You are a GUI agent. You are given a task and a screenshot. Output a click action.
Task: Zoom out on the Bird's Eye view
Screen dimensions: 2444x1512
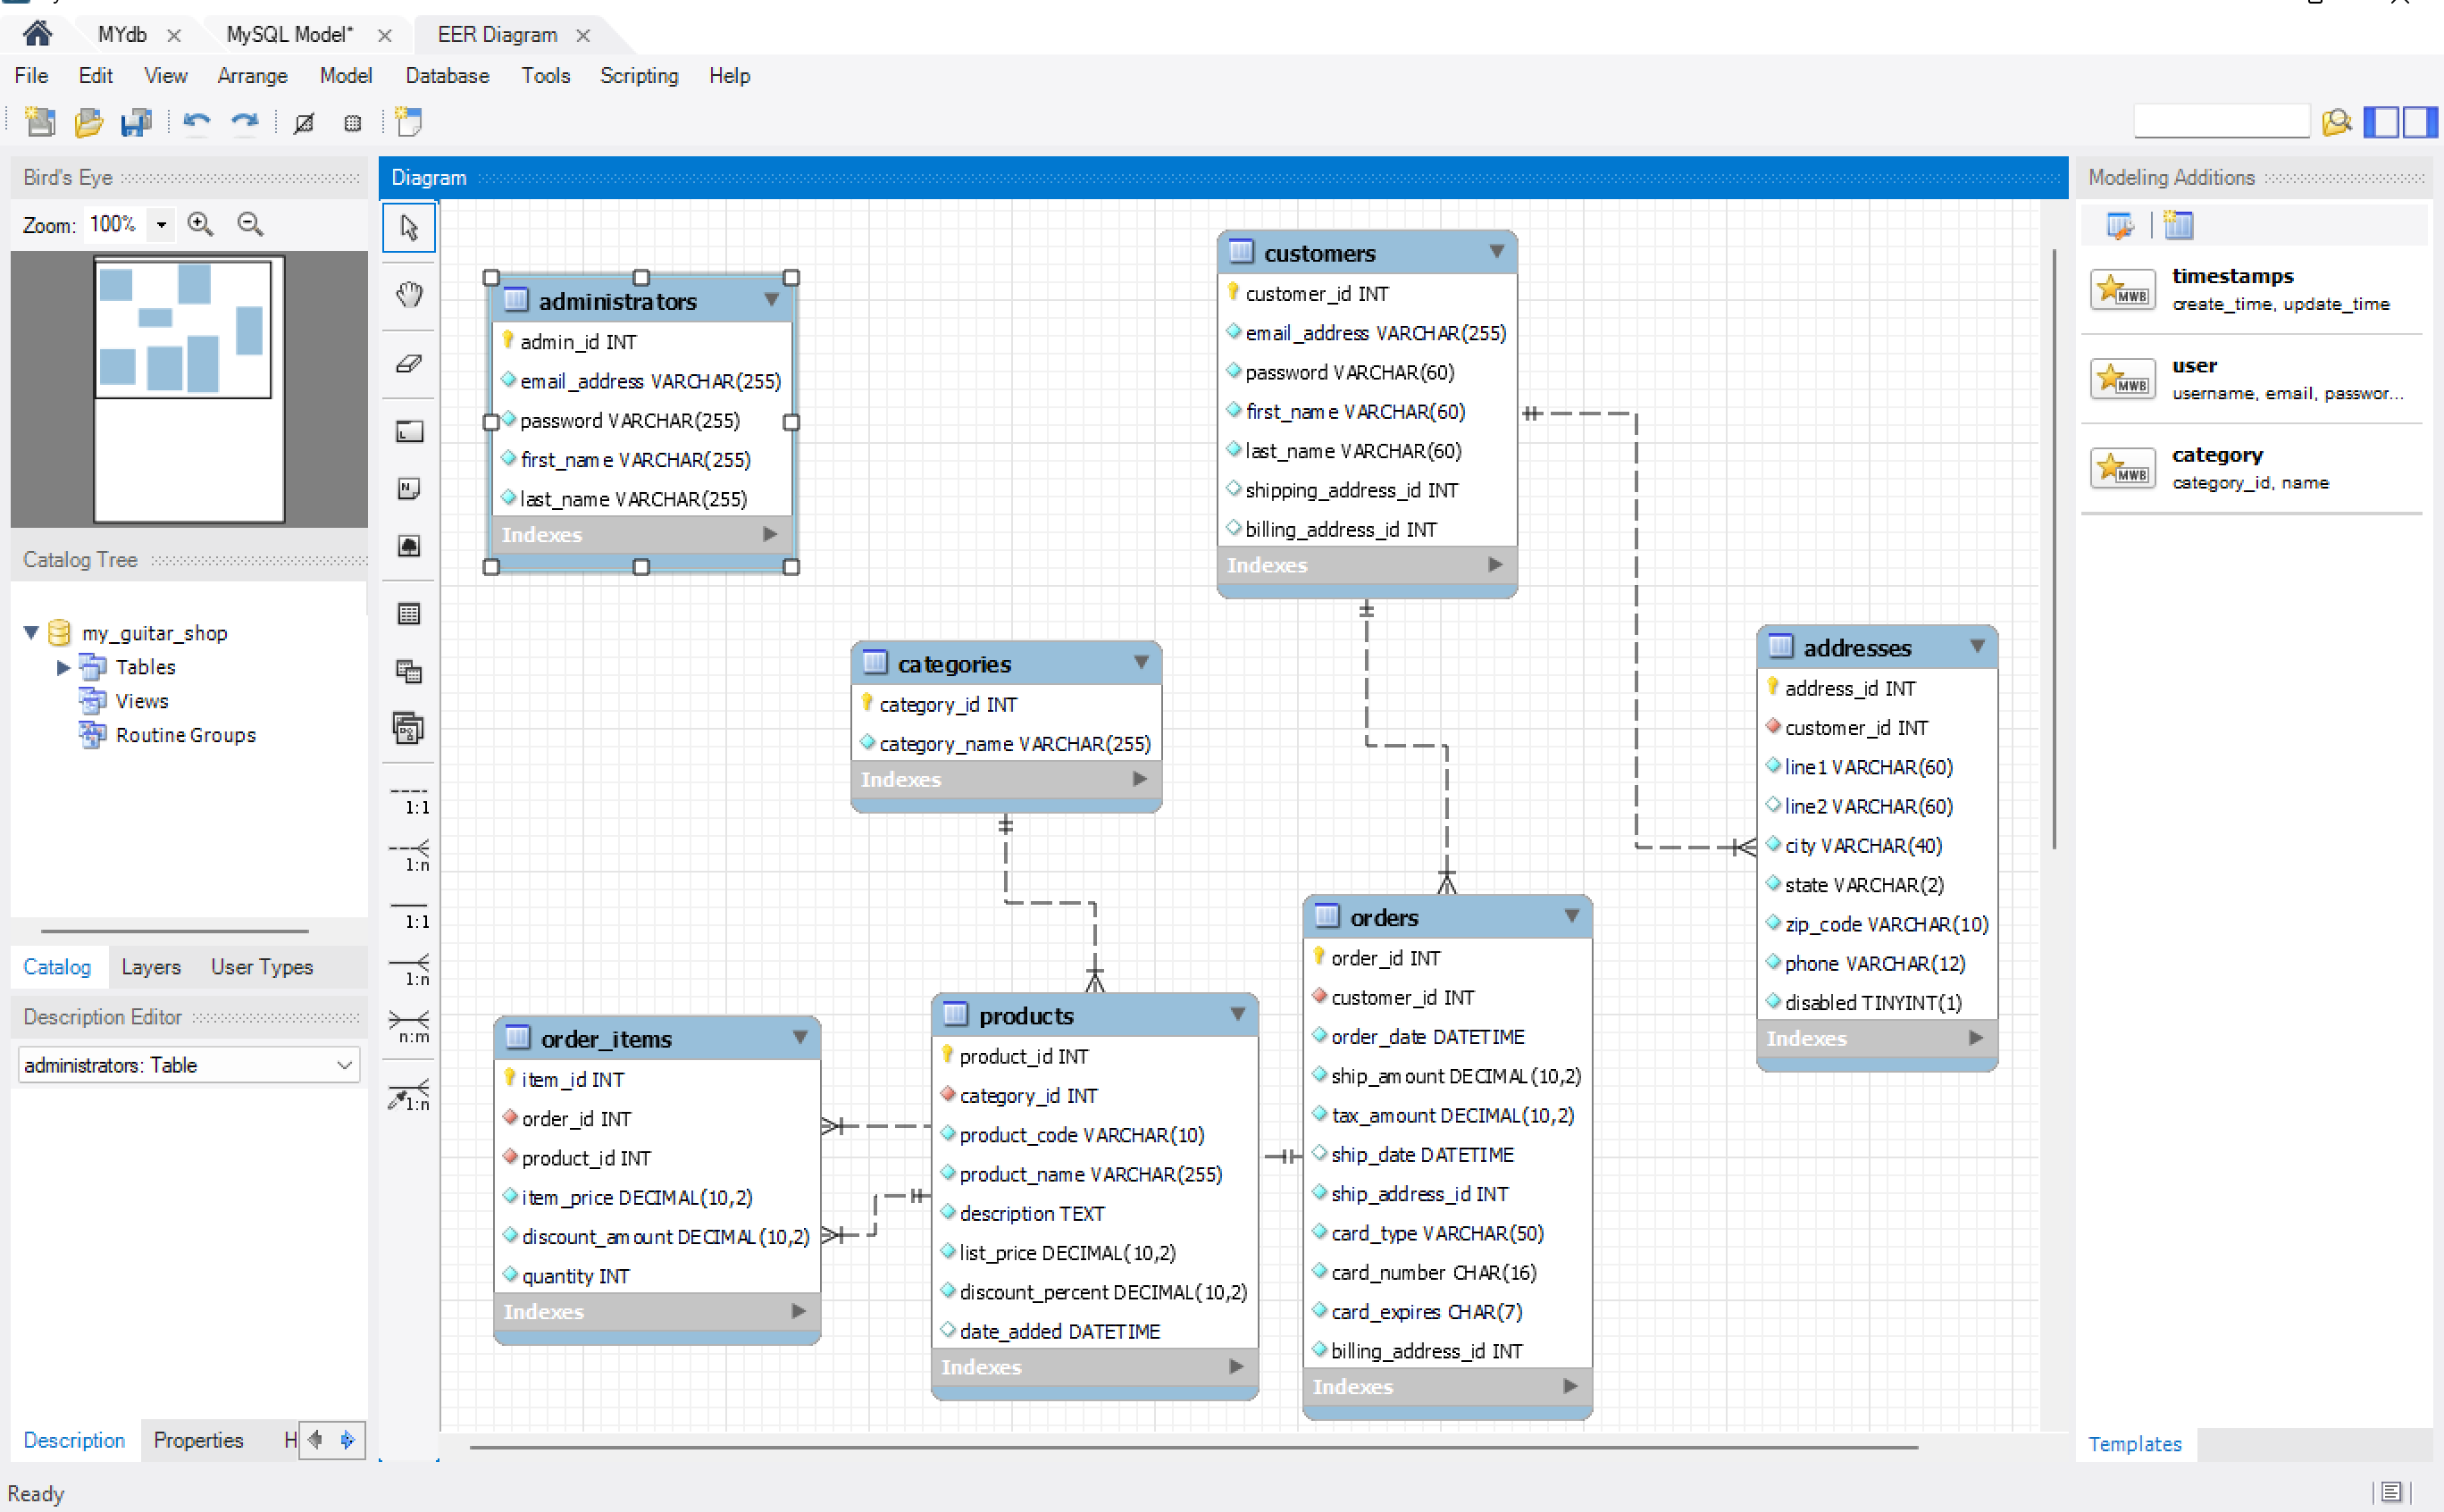pyautogui.click(x=250, y=224)
